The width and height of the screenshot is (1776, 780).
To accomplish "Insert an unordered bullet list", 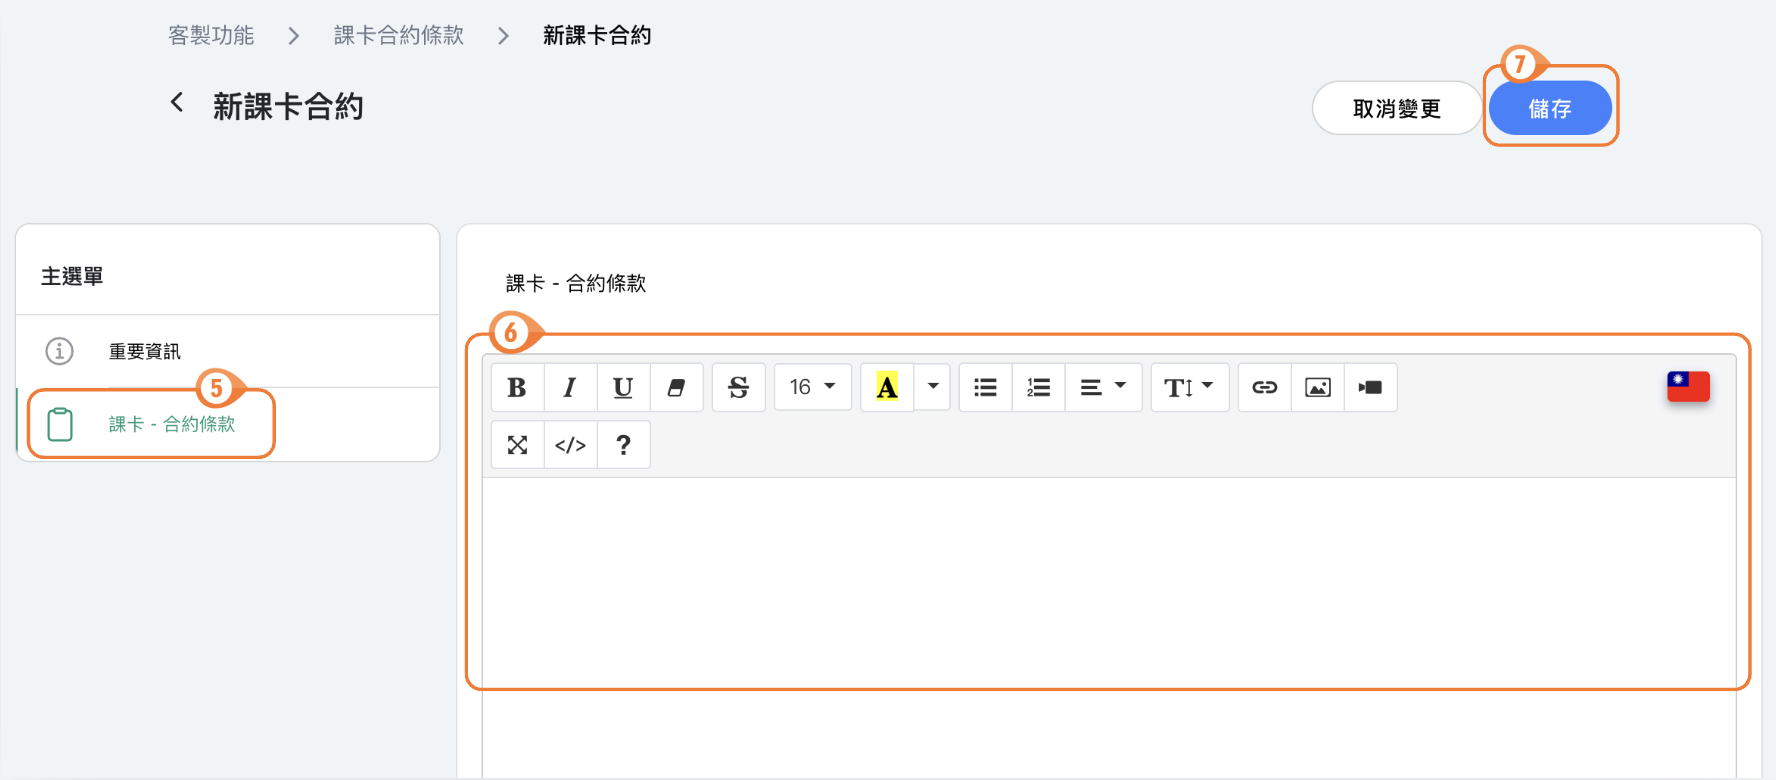I will (x=985, y=388).
